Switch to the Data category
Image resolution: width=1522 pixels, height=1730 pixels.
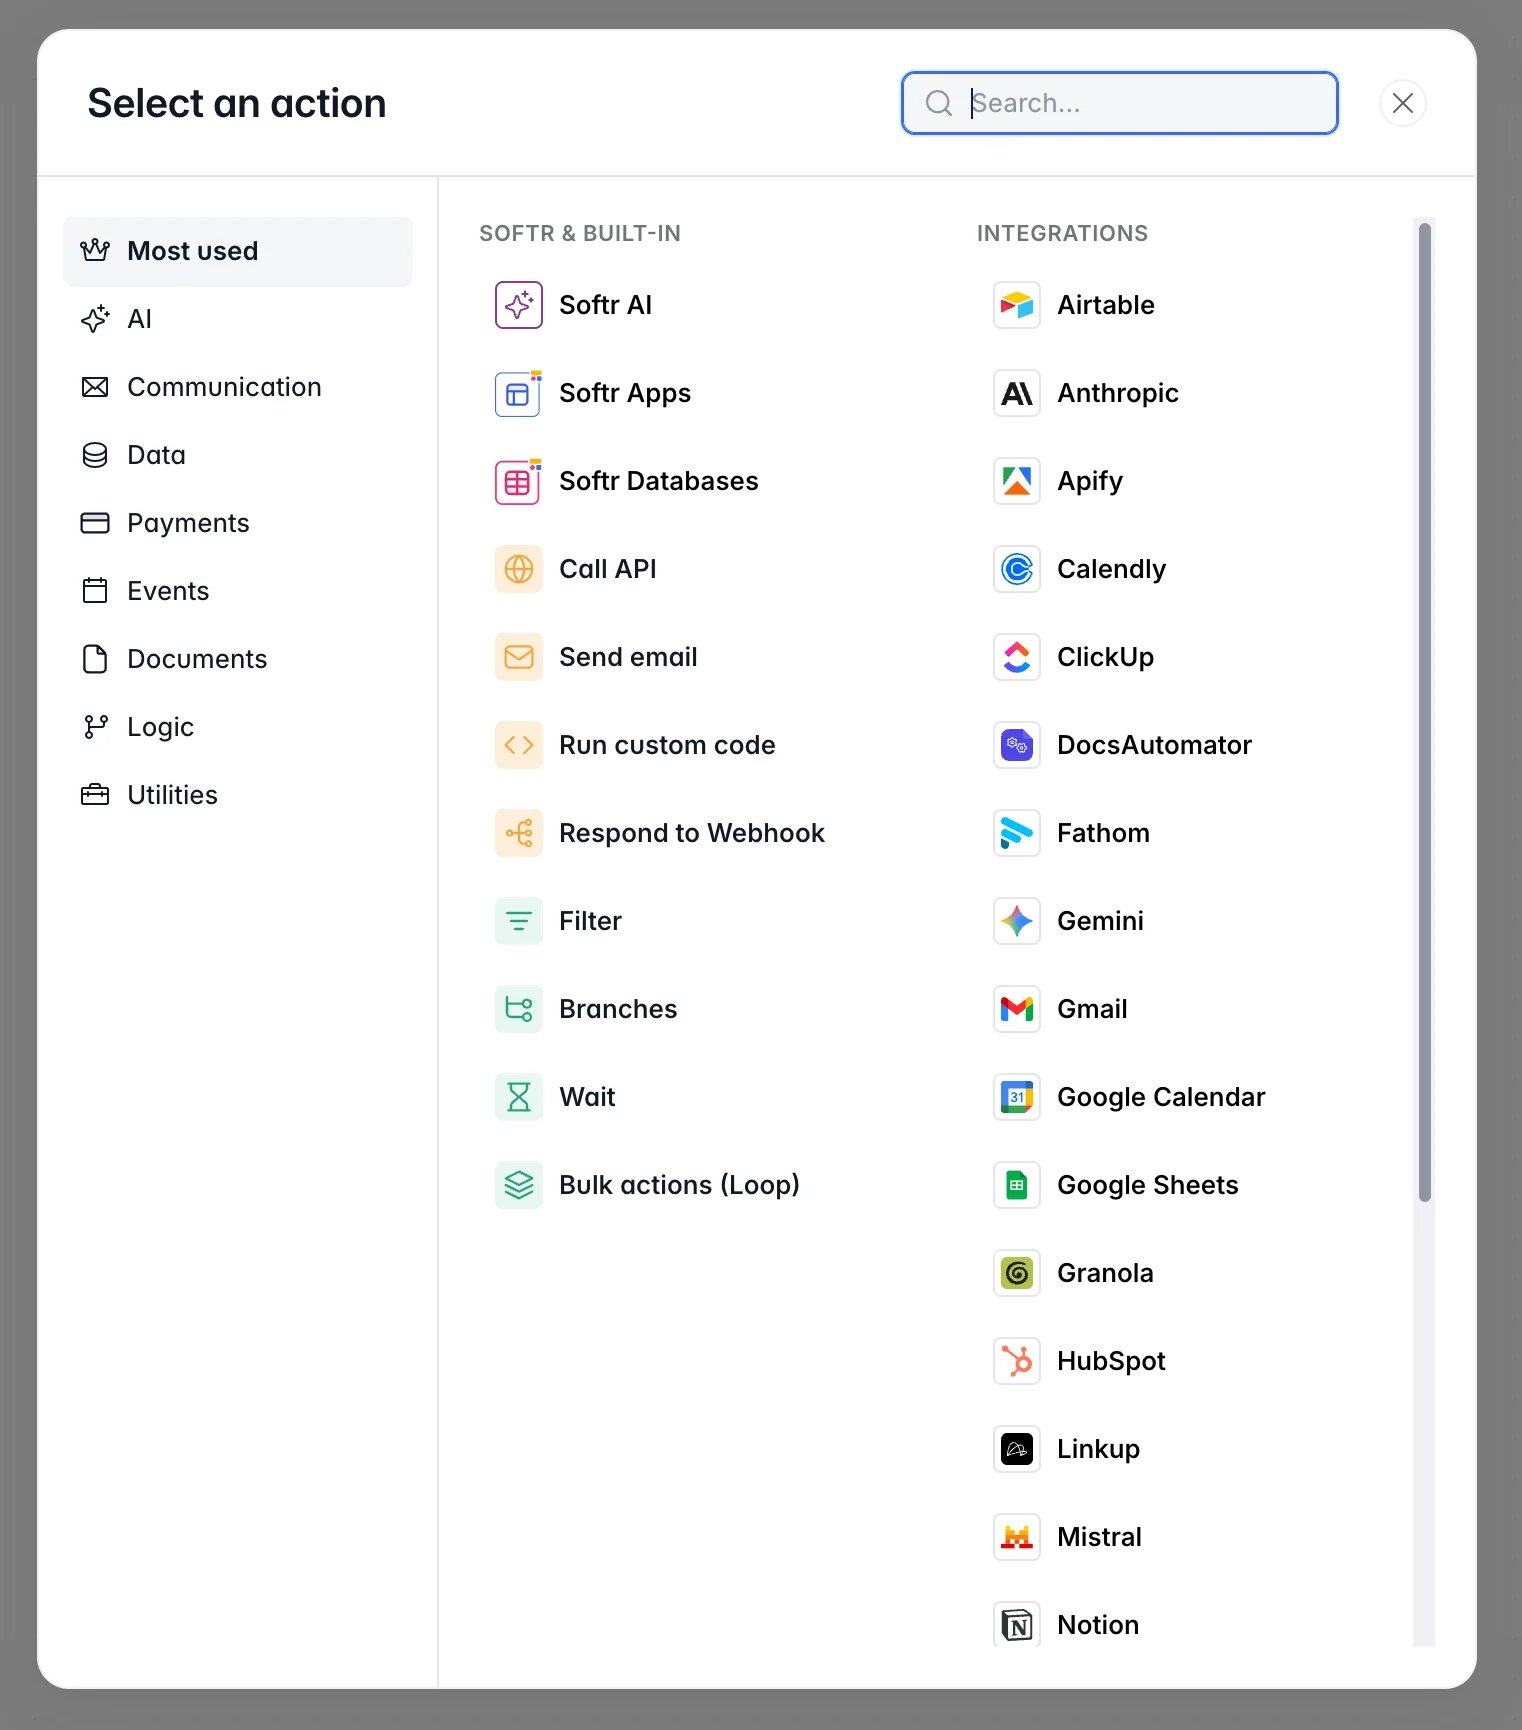237,455
